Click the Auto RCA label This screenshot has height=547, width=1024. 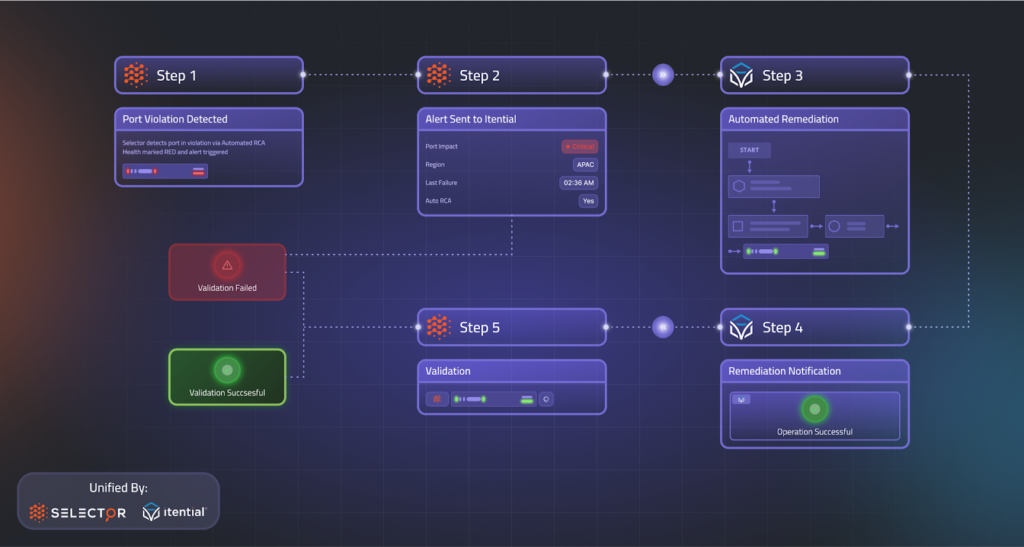438,201
